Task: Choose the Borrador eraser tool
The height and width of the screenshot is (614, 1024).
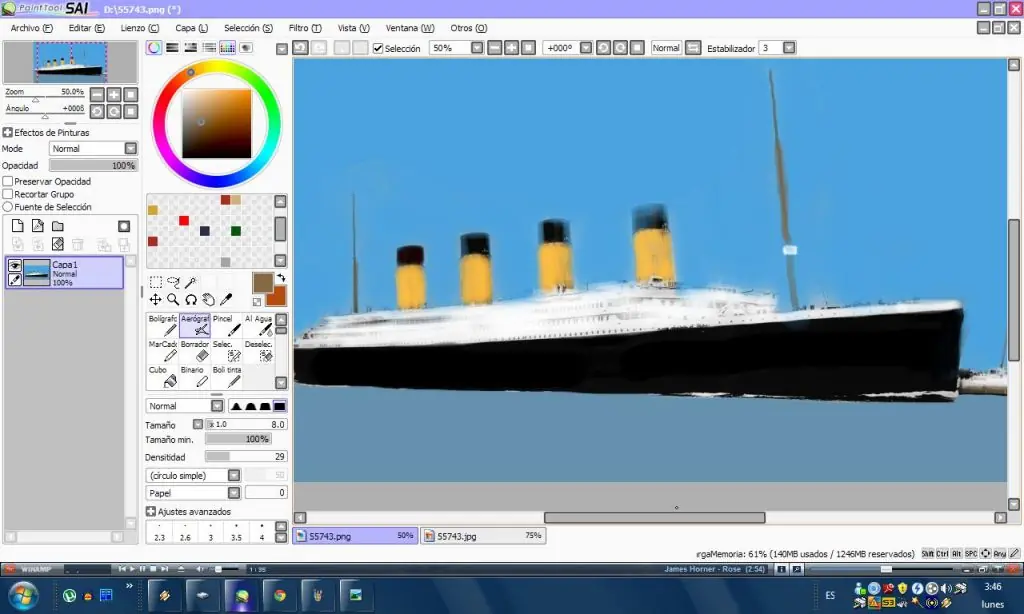Action: tap(195, 351)
